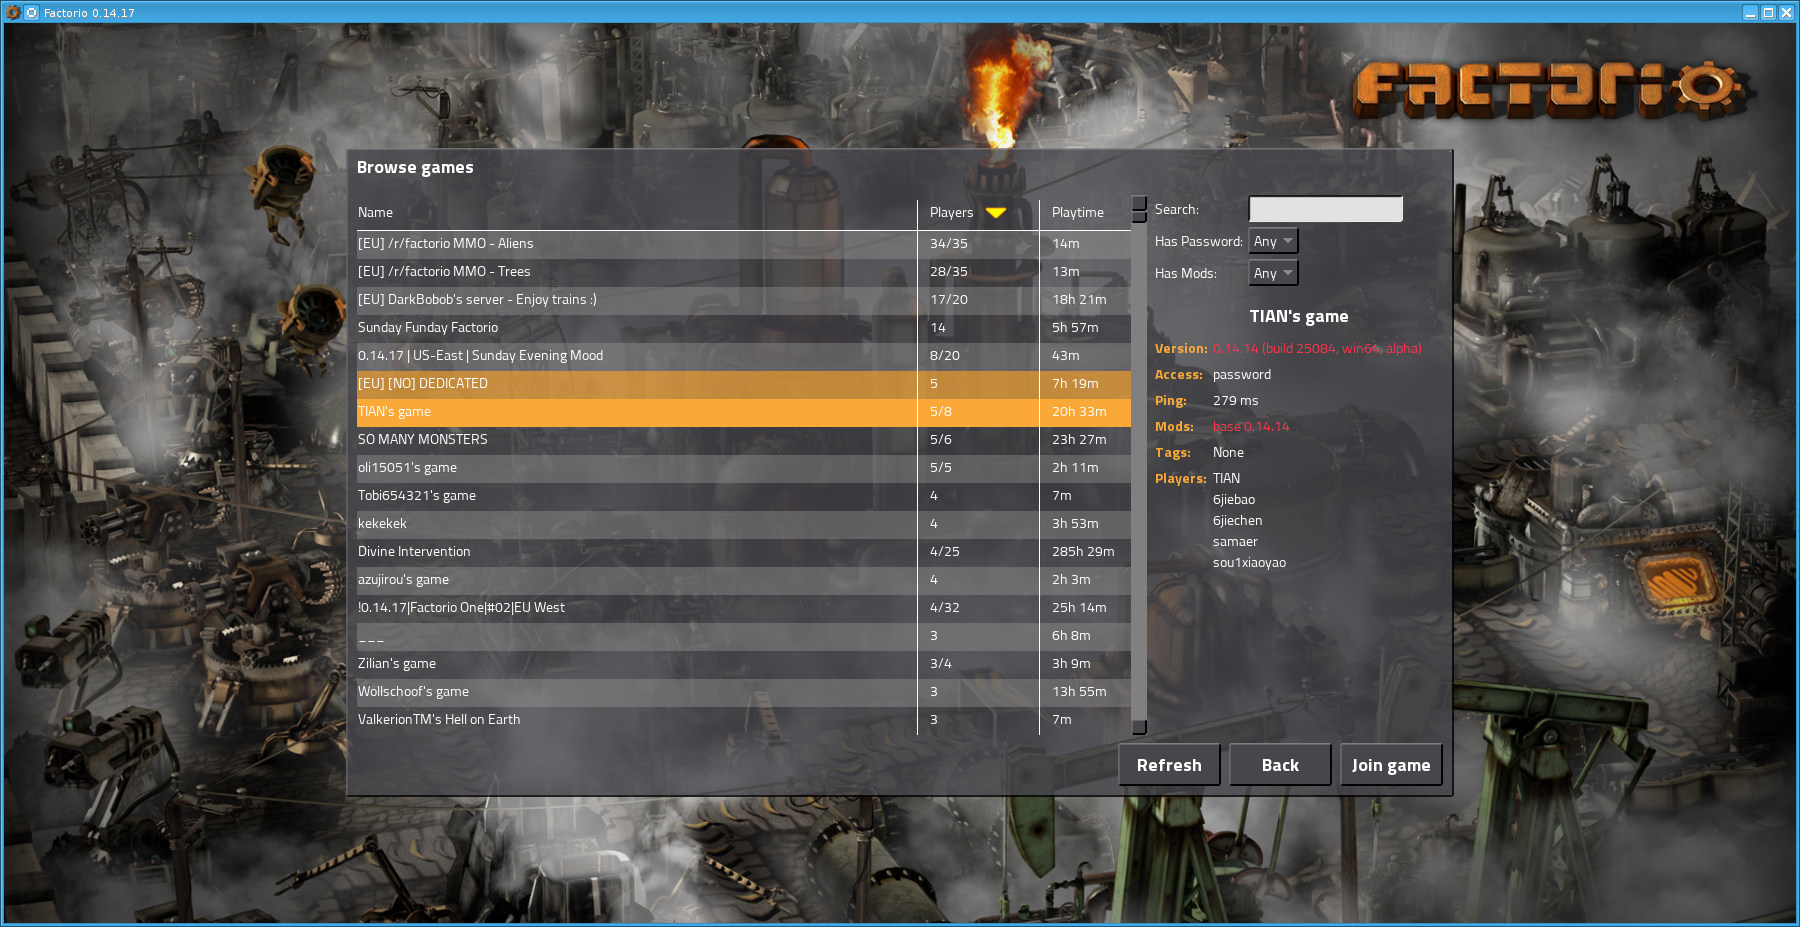Click the yellow sort arrow in Players column
This screenshot has height=927, width=1800.
[x=995, y=212]
